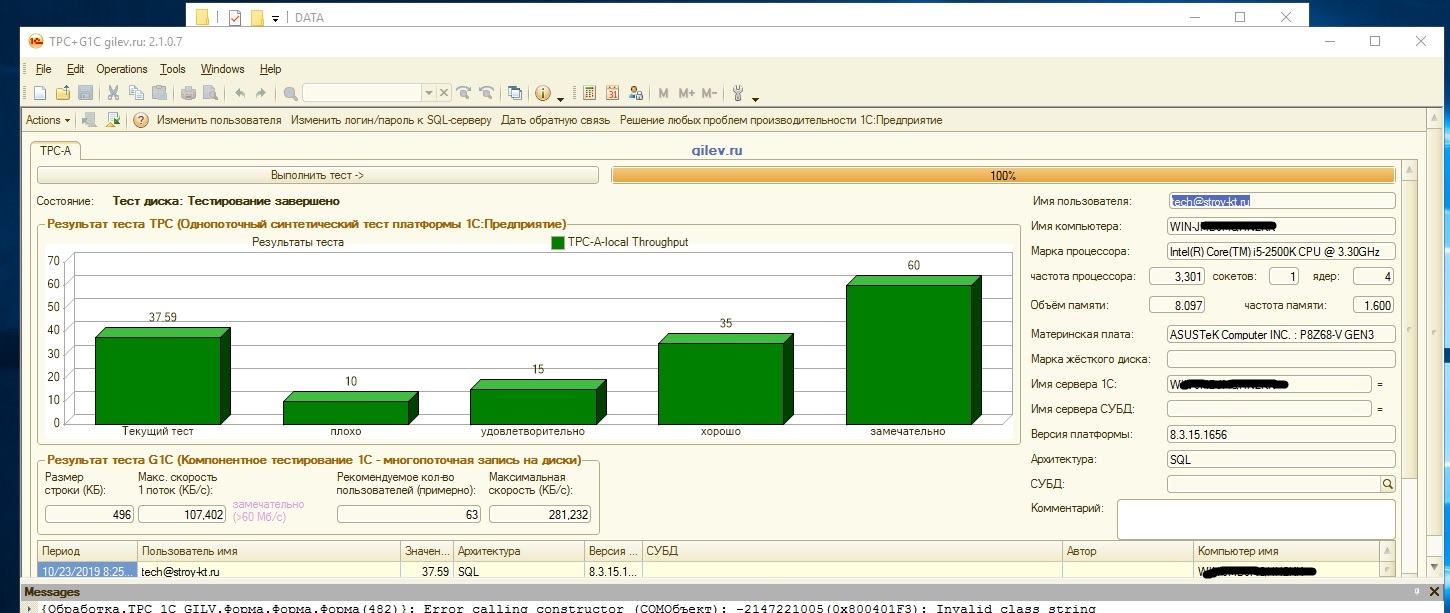
Task: Click the M- memory button
Action: 709,93
